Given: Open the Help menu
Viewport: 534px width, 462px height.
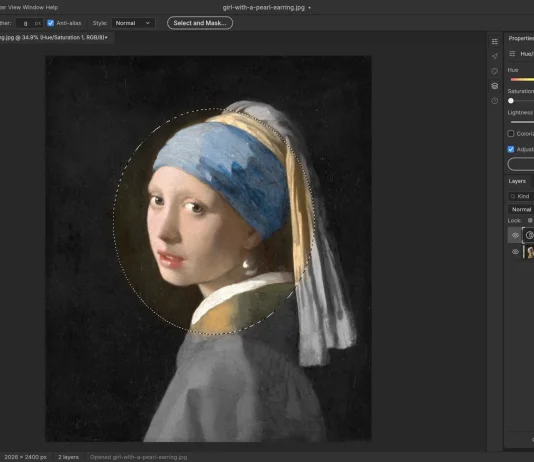Looking at the screenshot, I should pos(51,7).
